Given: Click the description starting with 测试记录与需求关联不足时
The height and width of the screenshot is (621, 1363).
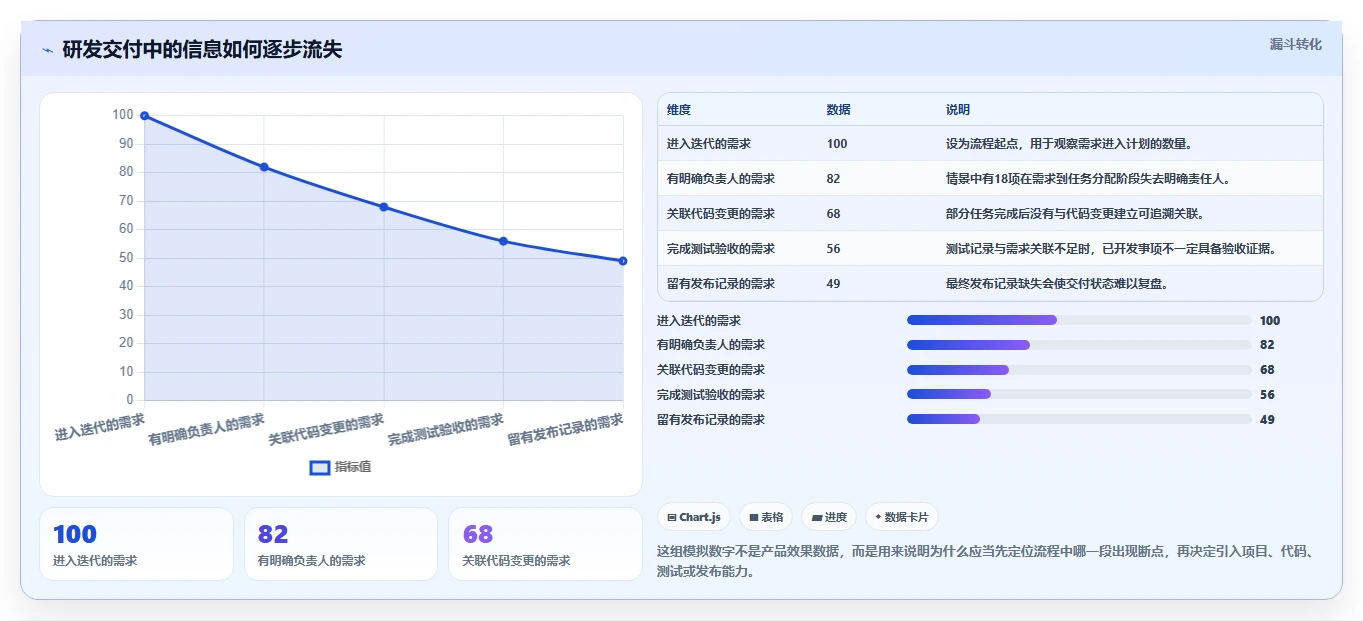Looking at the screenshot, I should (1113, 249).
